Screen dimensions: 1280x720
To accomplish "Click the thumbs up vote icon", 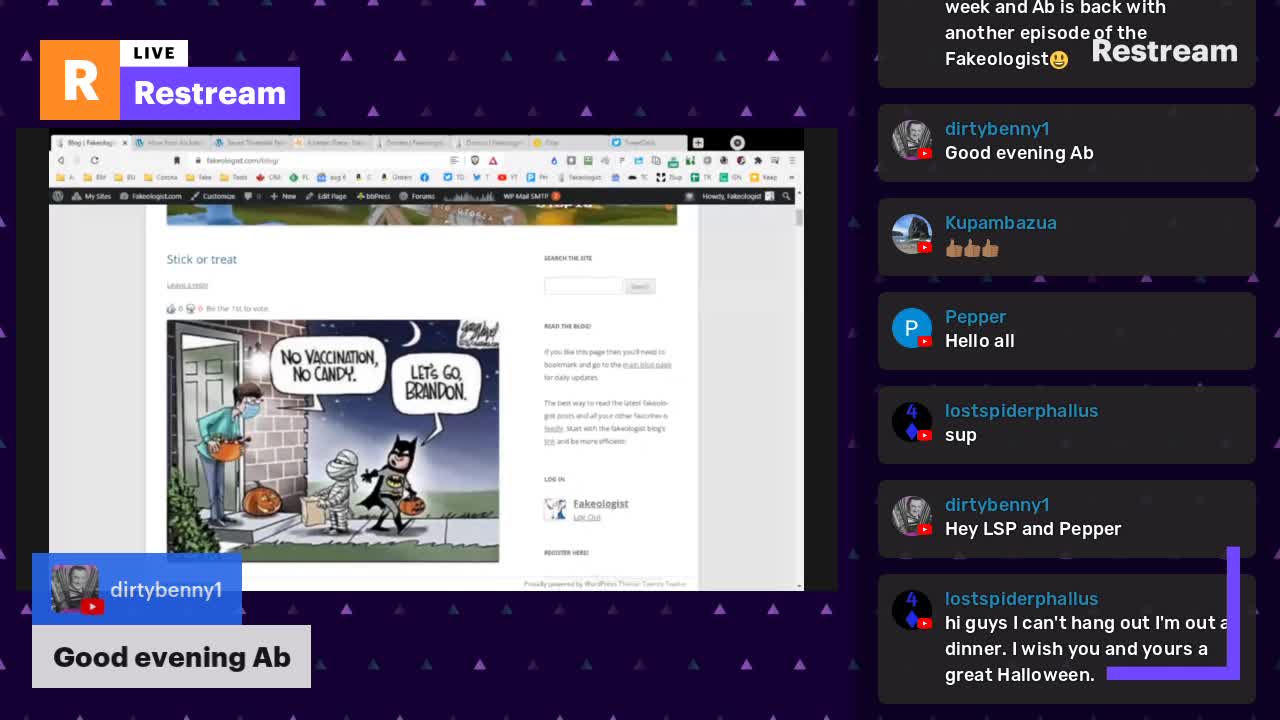I will 171,309.
